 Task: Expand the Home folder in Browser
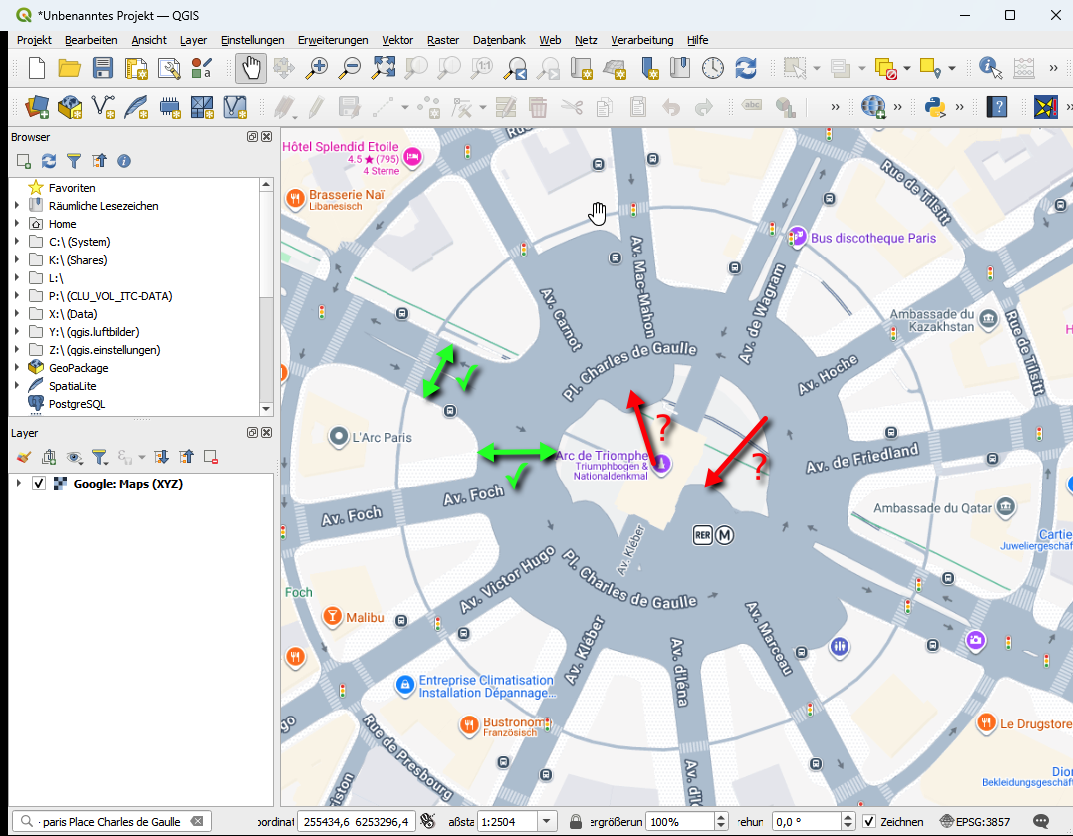point(16,224)
